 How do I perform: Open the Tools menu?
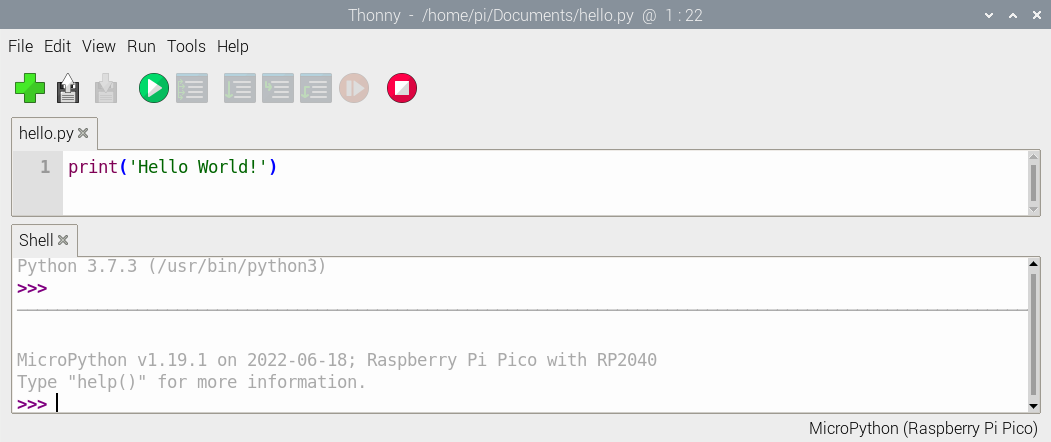(186, 46)
